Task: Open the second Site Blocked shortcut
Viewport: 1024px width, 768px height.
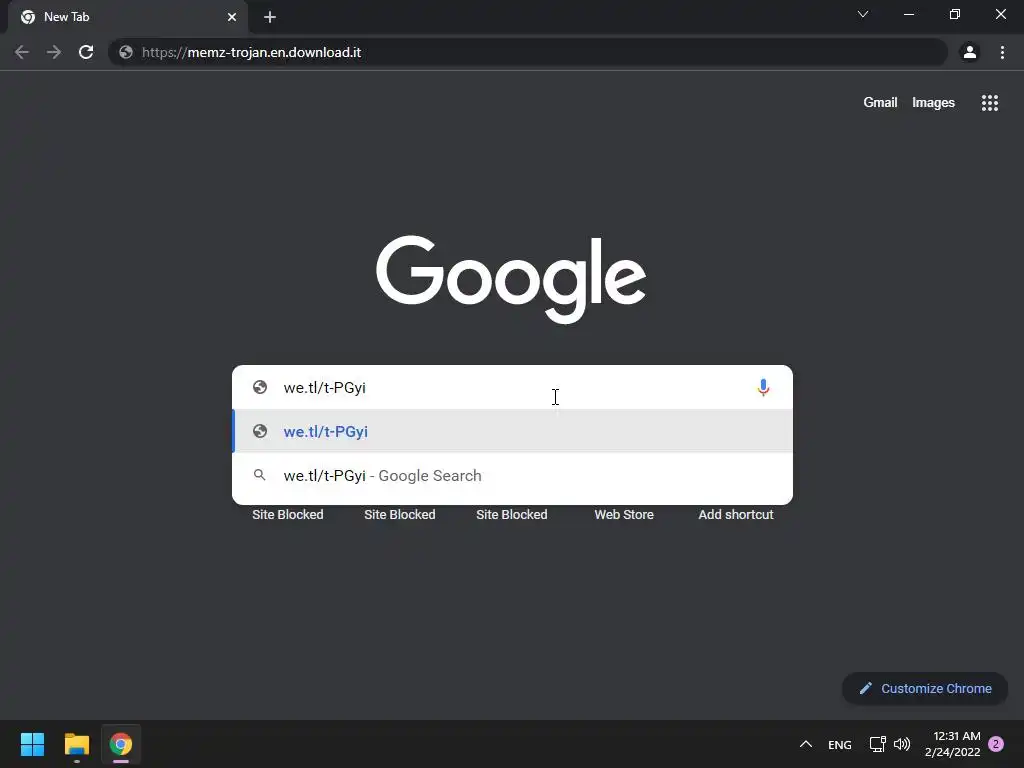Action: point(400,515)
